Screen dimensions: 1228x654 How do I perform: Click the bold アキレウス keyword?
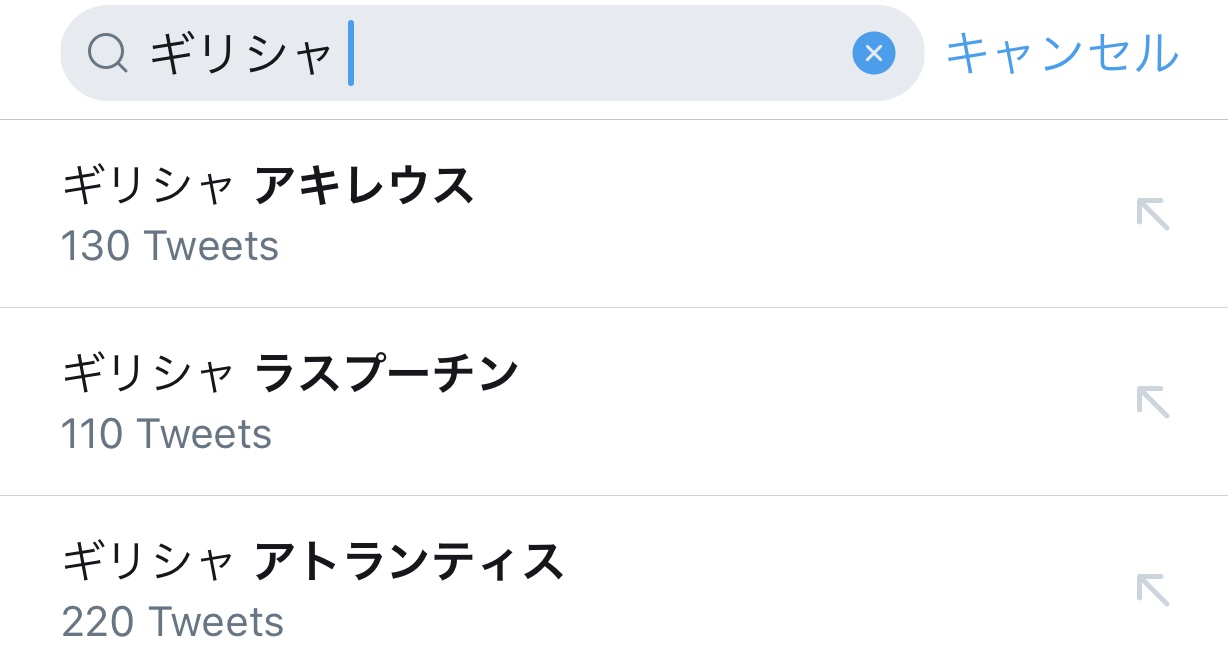(x=364, y=186)
